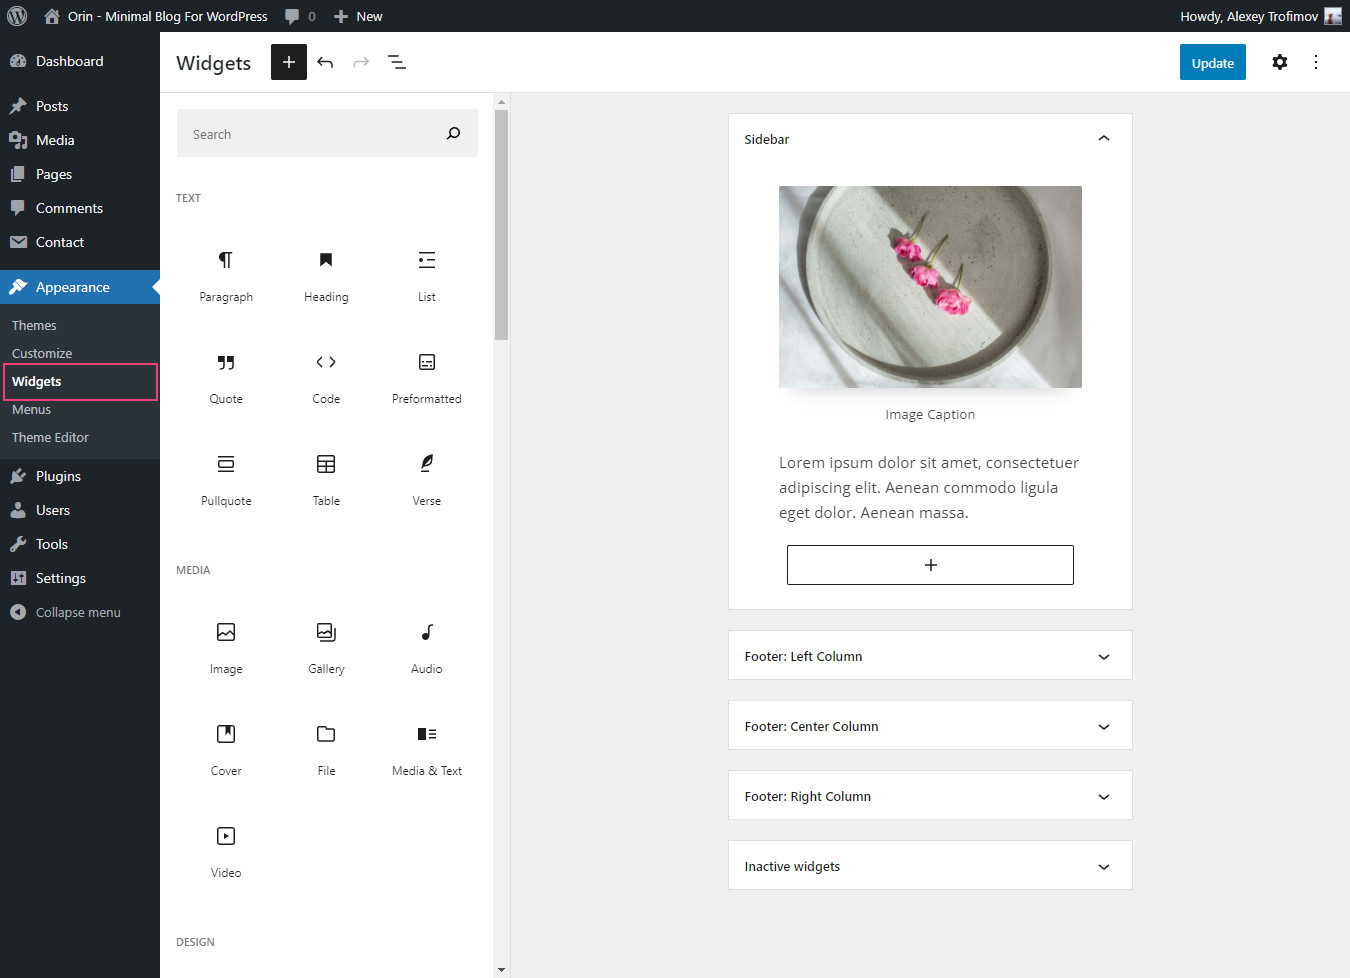Screen dimensions: 1350x978
Task: Click the Undo arrow in the toolbar
Action: (325, 62)
